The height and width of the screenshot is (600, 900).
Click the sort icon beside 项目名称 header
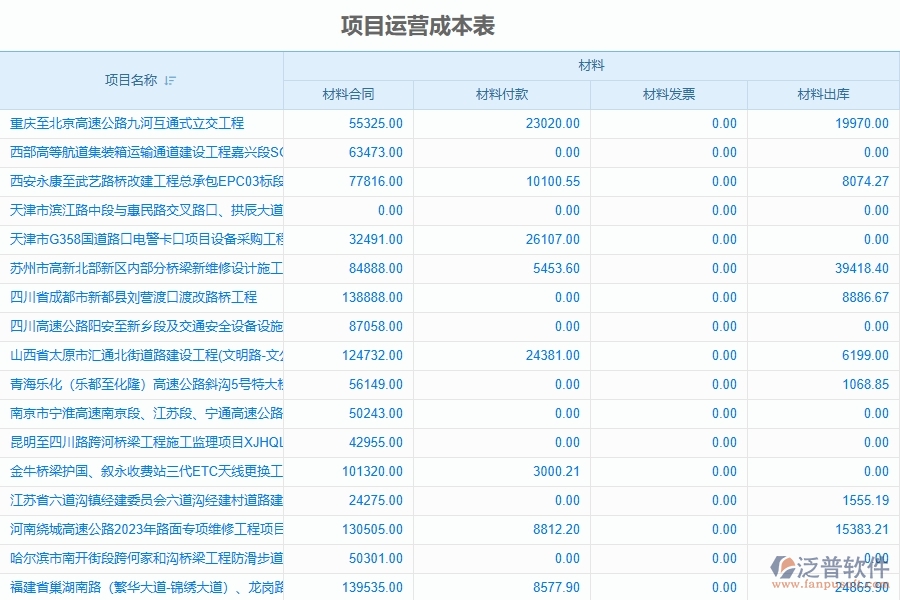(x=168, y=80)
